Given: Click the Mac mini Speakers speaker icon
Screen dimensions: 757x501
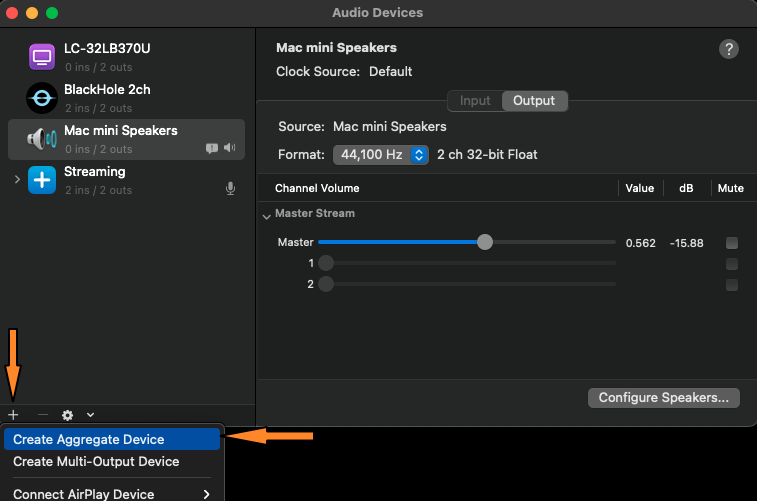Looking at the screenshot, I should point(42,139).
